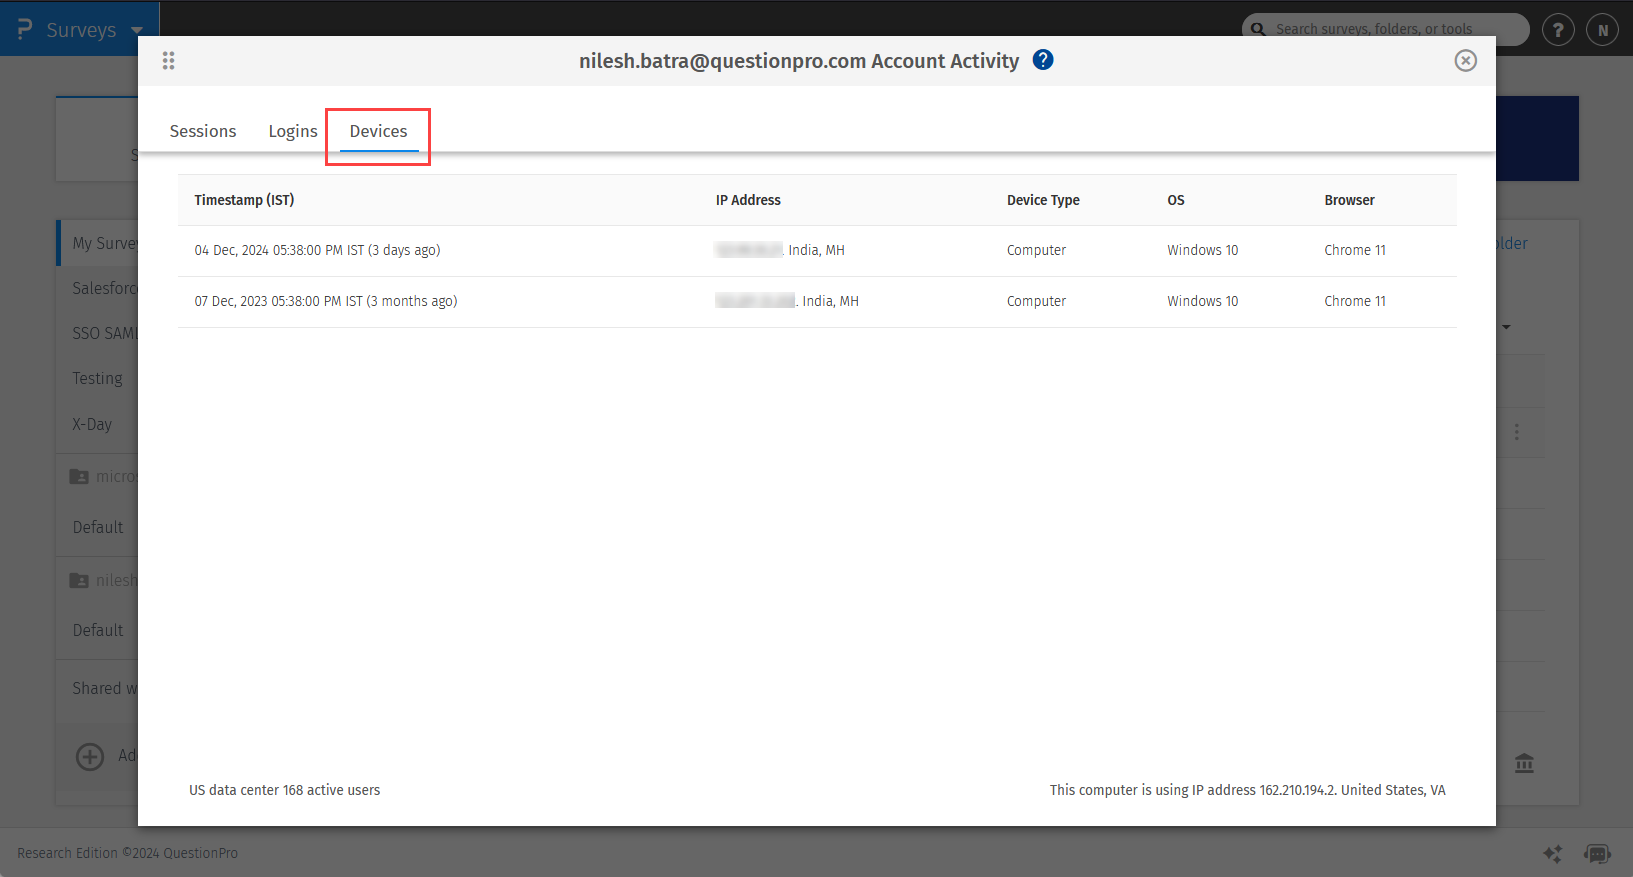
Task: Click the US data center active users text
Action: (x=285, y=790)
